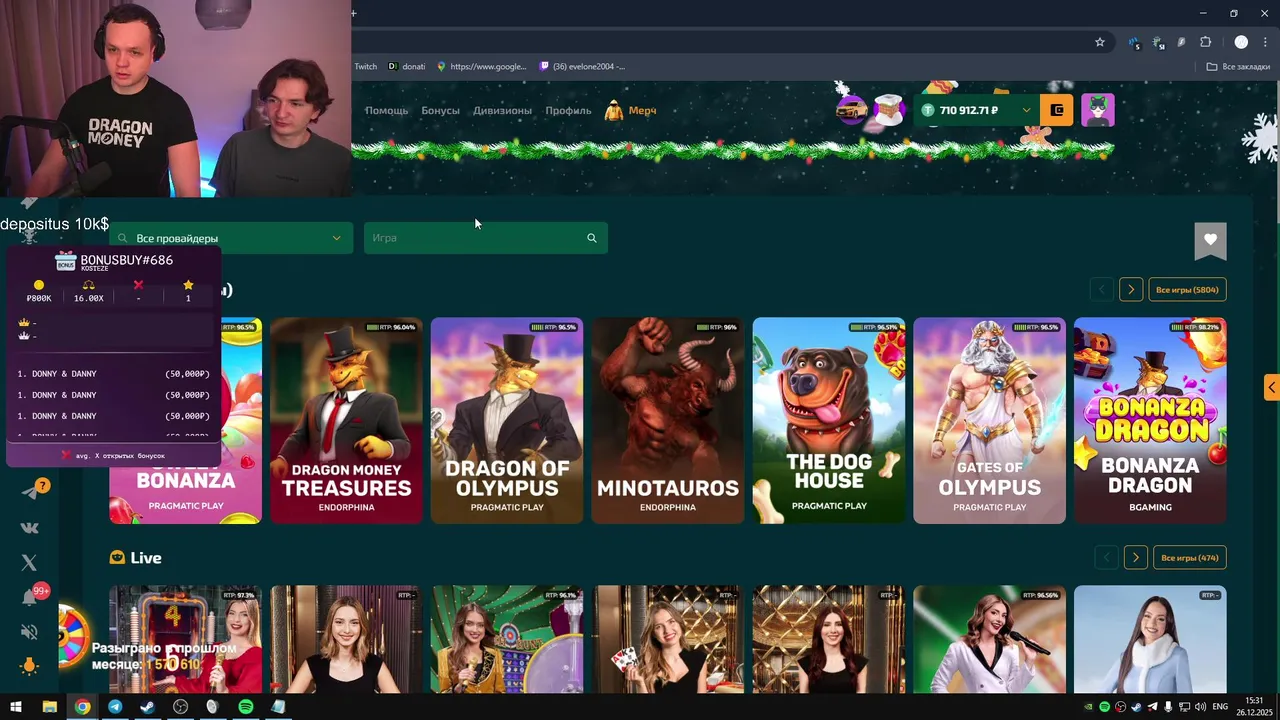Viewport: 1280px width, 720px height.
Task: Click the ENG language indicator
Action: coord(1220,707)
